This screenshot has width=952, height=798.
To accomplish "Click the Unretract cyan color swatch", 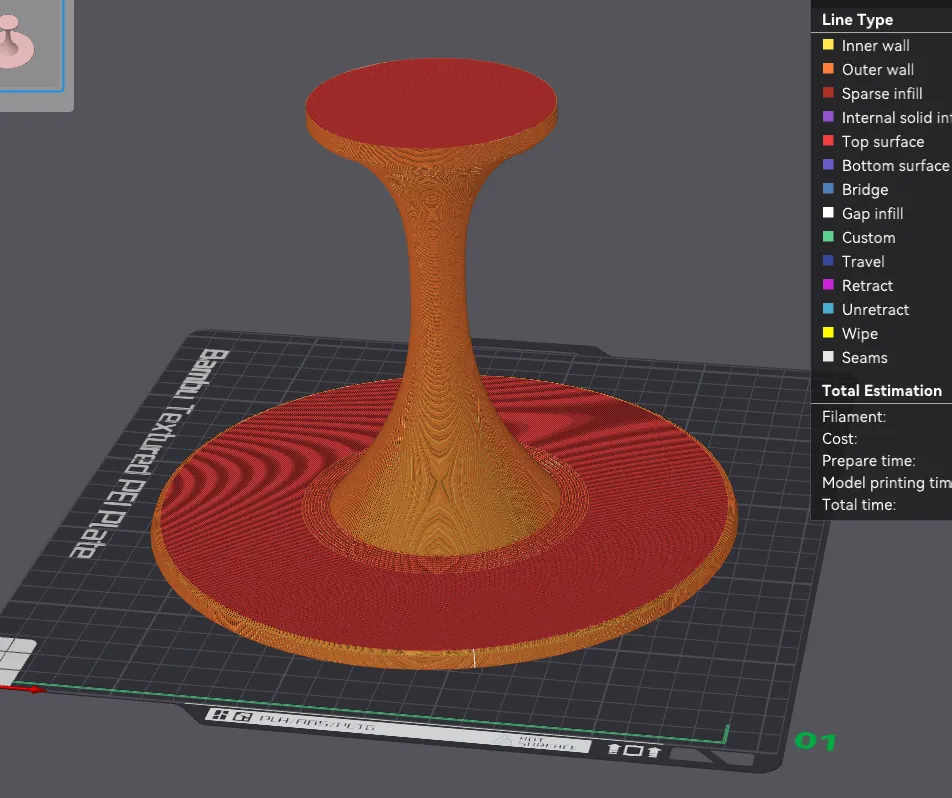I will pyautogui.click(x=828, y=309).
